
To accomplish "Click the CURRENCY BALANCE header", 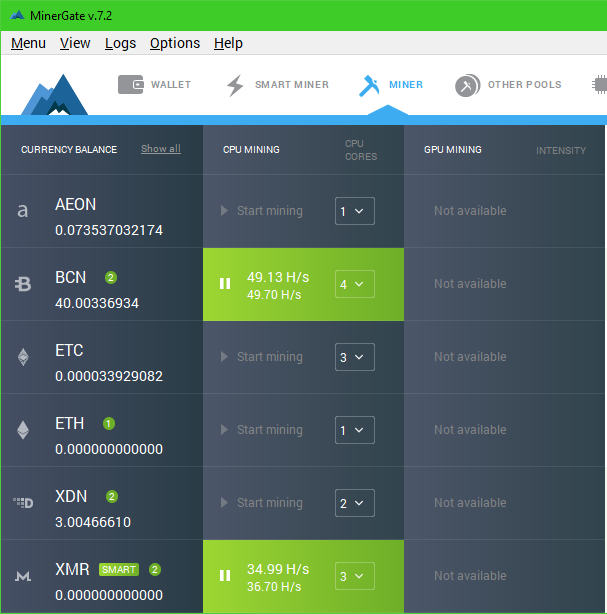I will (69, 150).
